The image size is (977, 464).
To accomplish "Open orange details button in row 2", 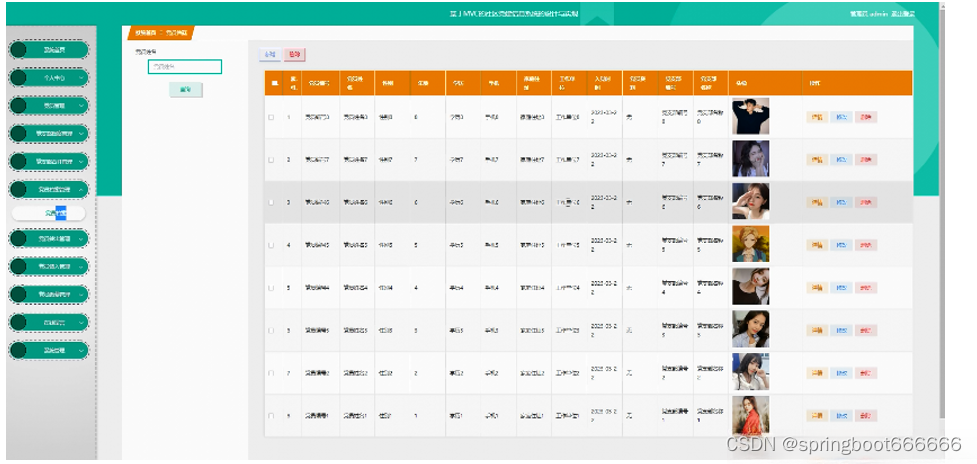I will [816, 160].
